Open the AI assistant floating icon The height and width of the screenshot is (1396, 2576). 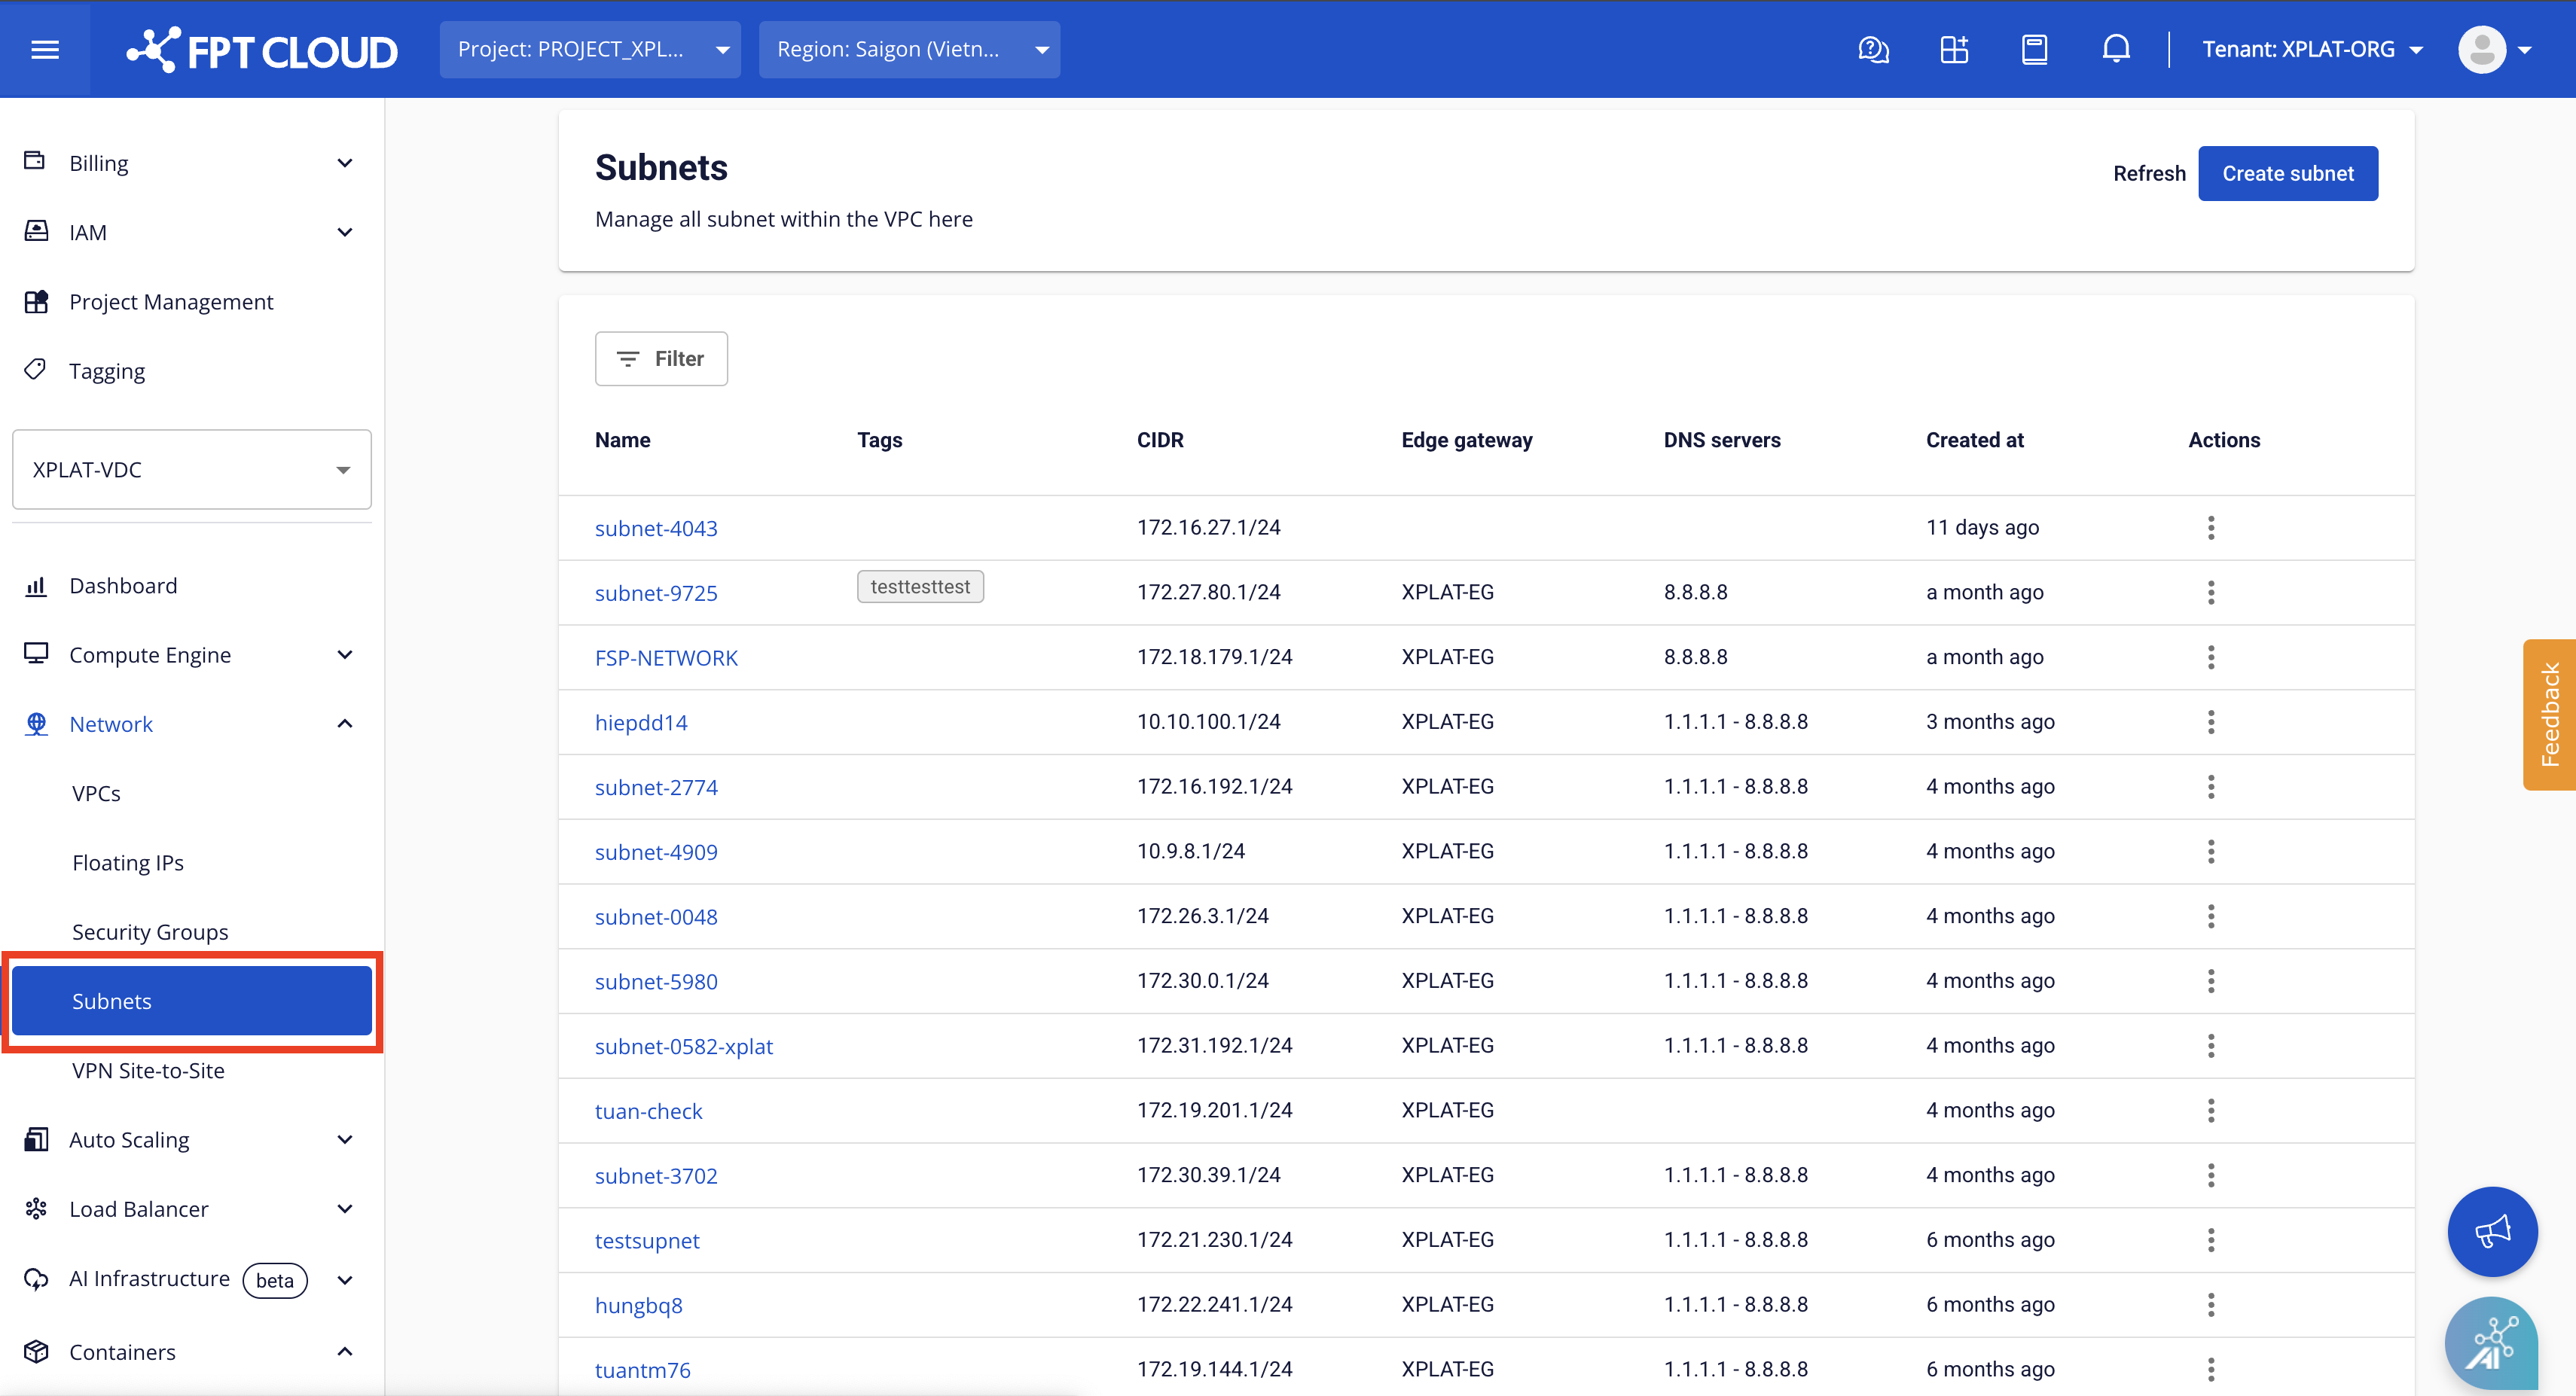click(2491, 1342)
